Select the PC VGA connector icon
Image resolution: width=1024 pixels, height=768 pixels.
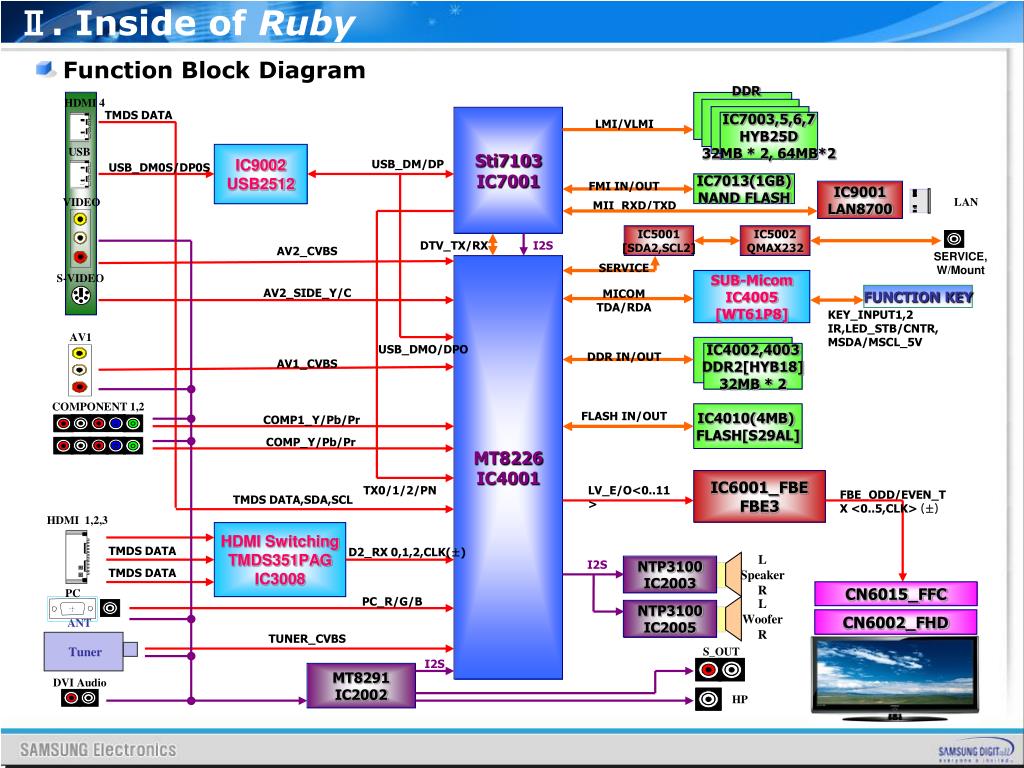tap(72, 609)
